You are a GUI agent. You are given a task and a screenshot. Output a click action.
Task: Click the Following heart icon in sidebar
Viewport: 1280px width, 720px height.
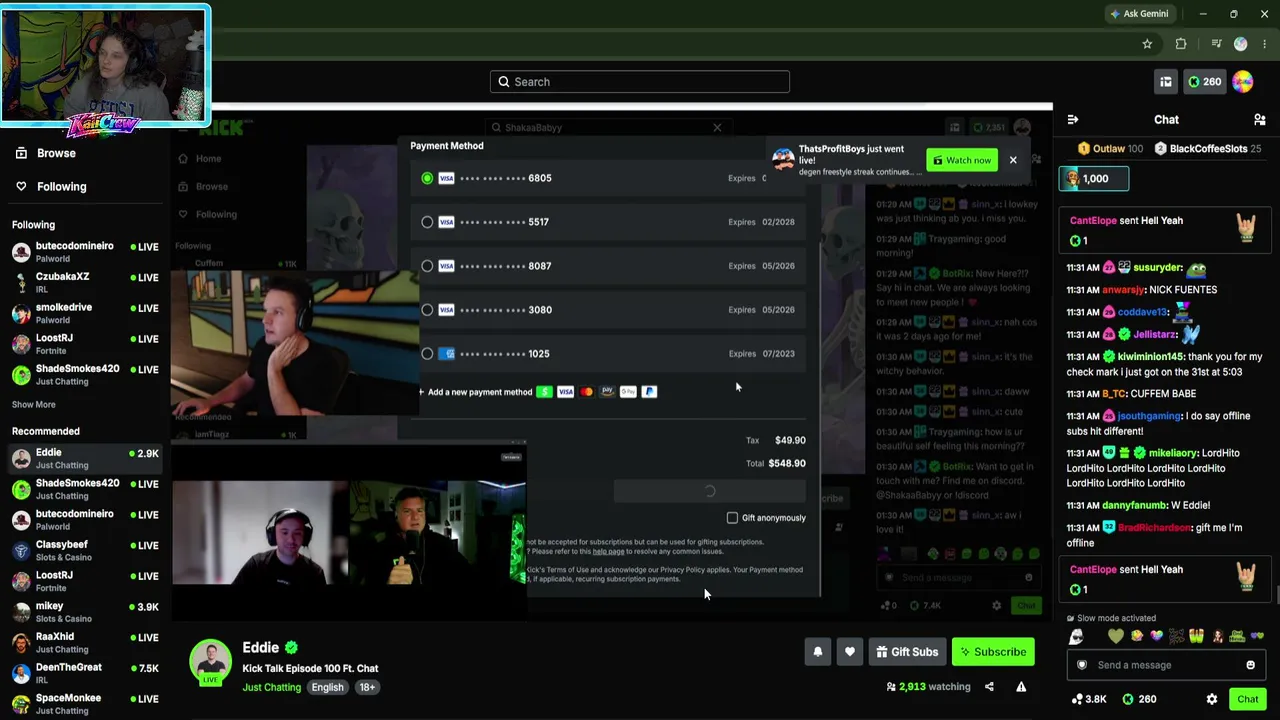[21, 186]
